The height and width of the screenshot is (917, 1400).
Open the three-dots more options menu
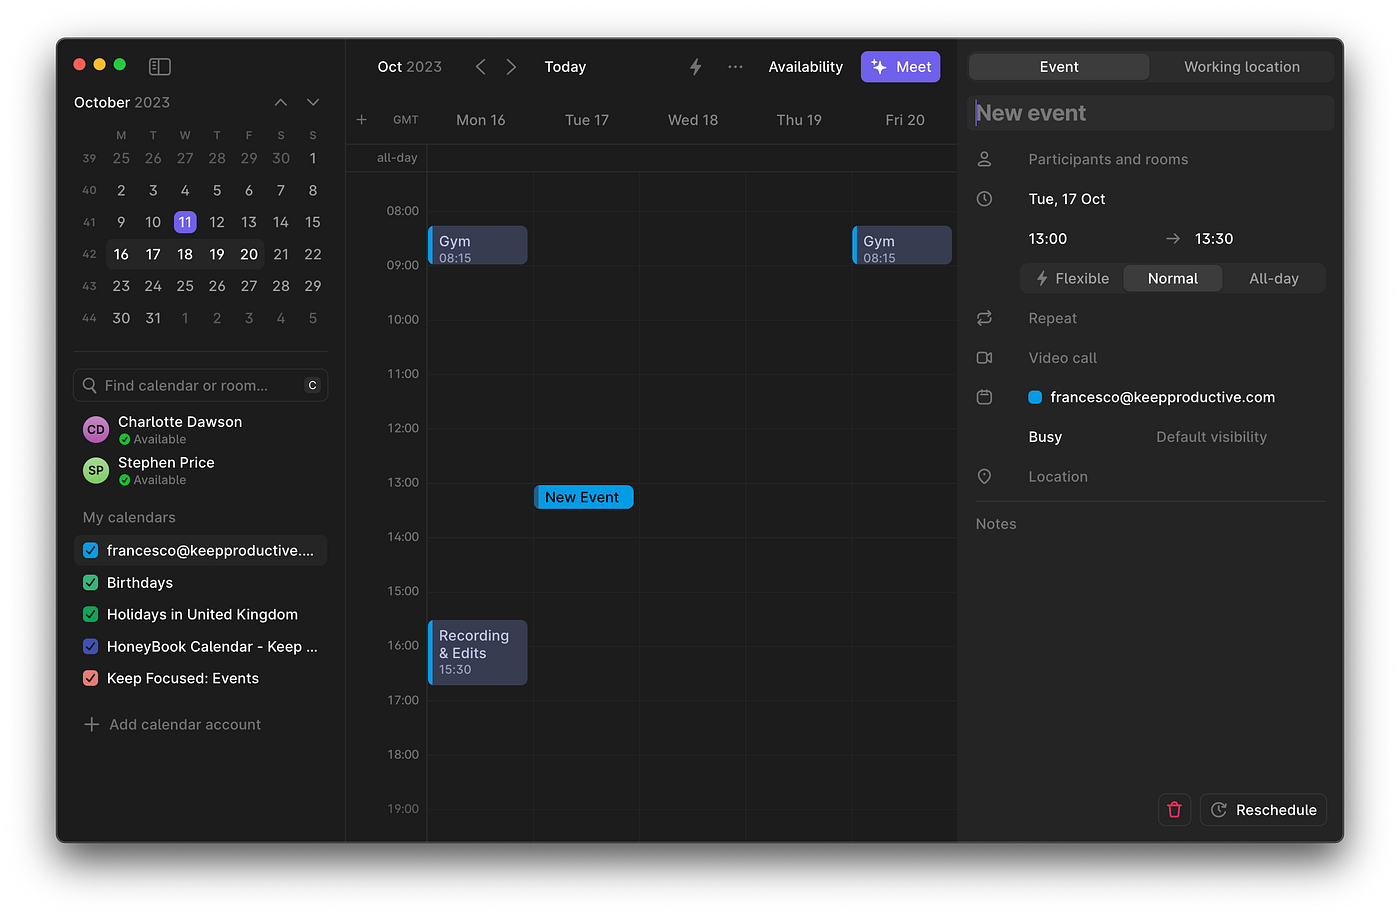[735, 67]
